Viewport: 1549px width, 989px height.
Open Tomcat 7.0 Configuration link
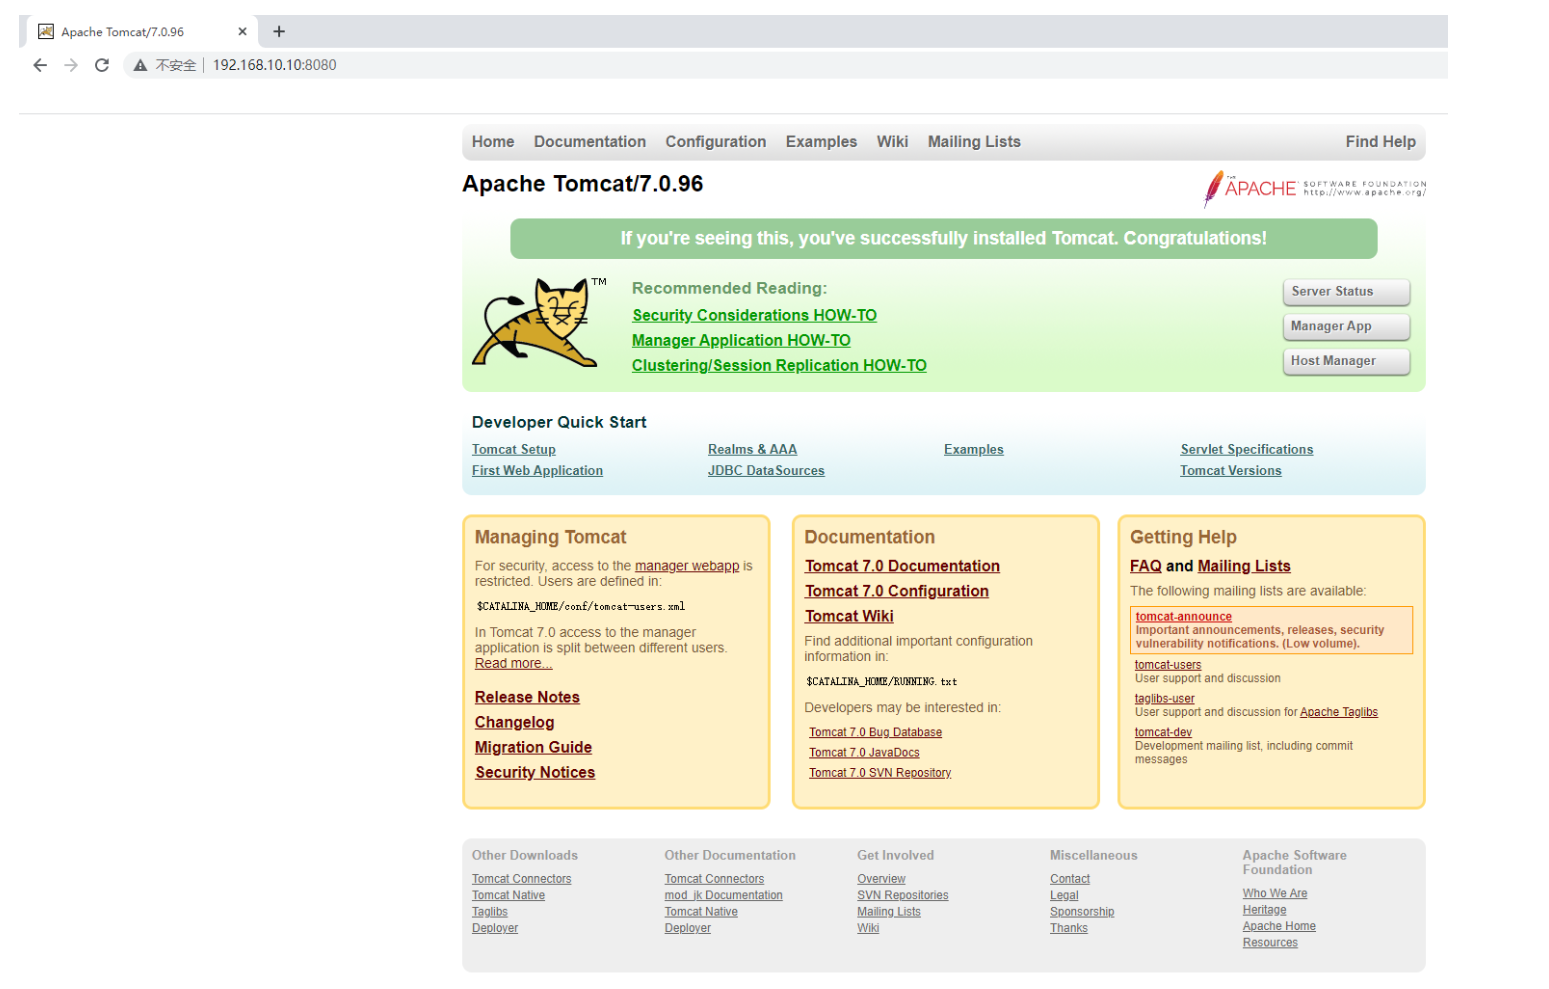897,592
